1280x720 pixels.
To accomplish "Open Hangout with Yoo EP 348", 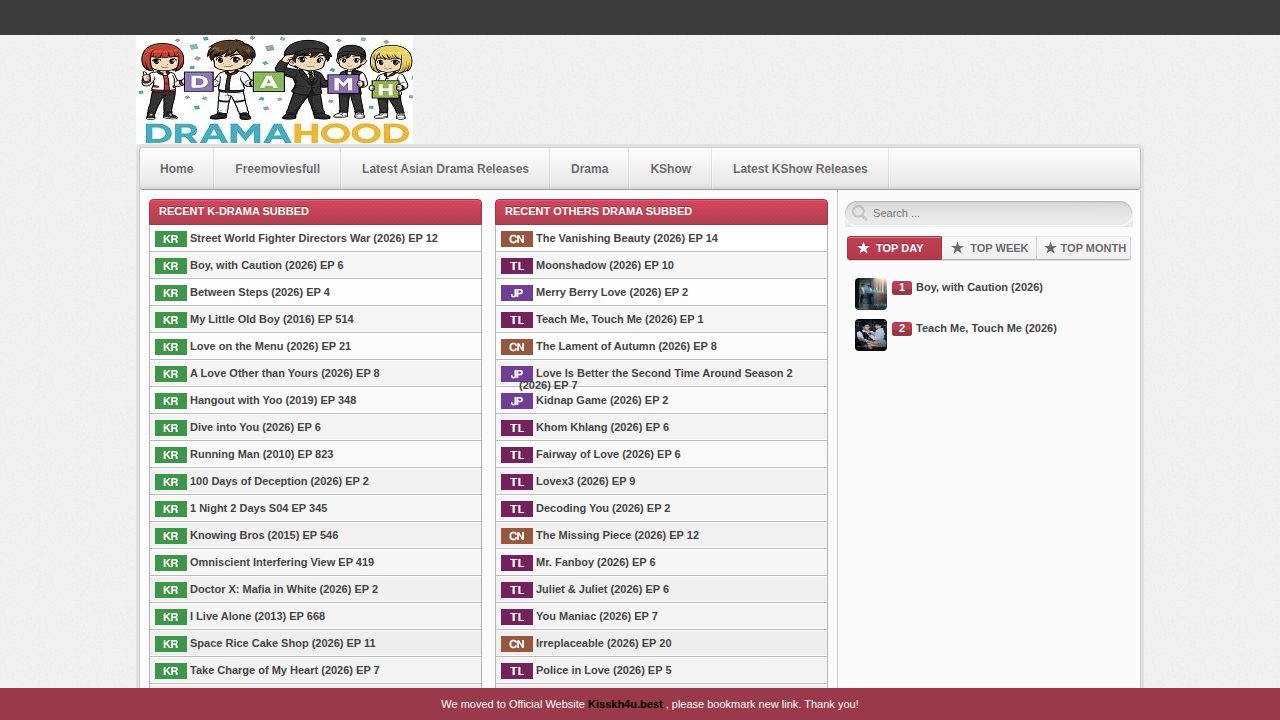I will (x=273, y=400).
